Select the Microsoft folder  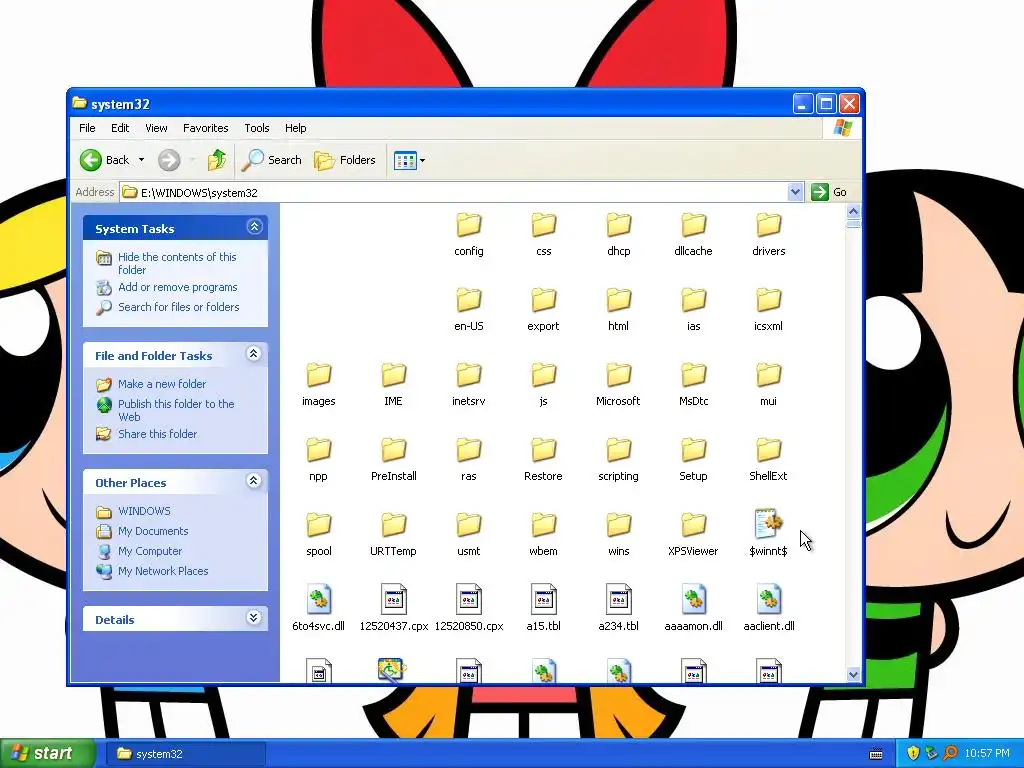pos(618,385)
